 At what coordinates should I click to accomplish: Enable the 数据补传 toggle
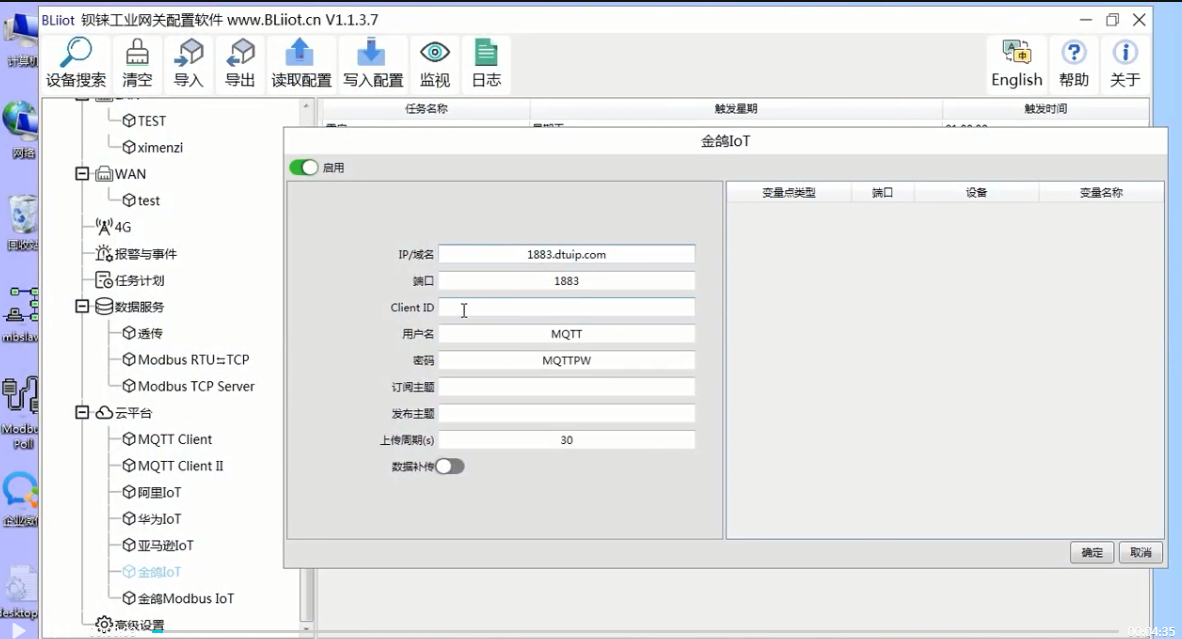(x=450, y=466)
